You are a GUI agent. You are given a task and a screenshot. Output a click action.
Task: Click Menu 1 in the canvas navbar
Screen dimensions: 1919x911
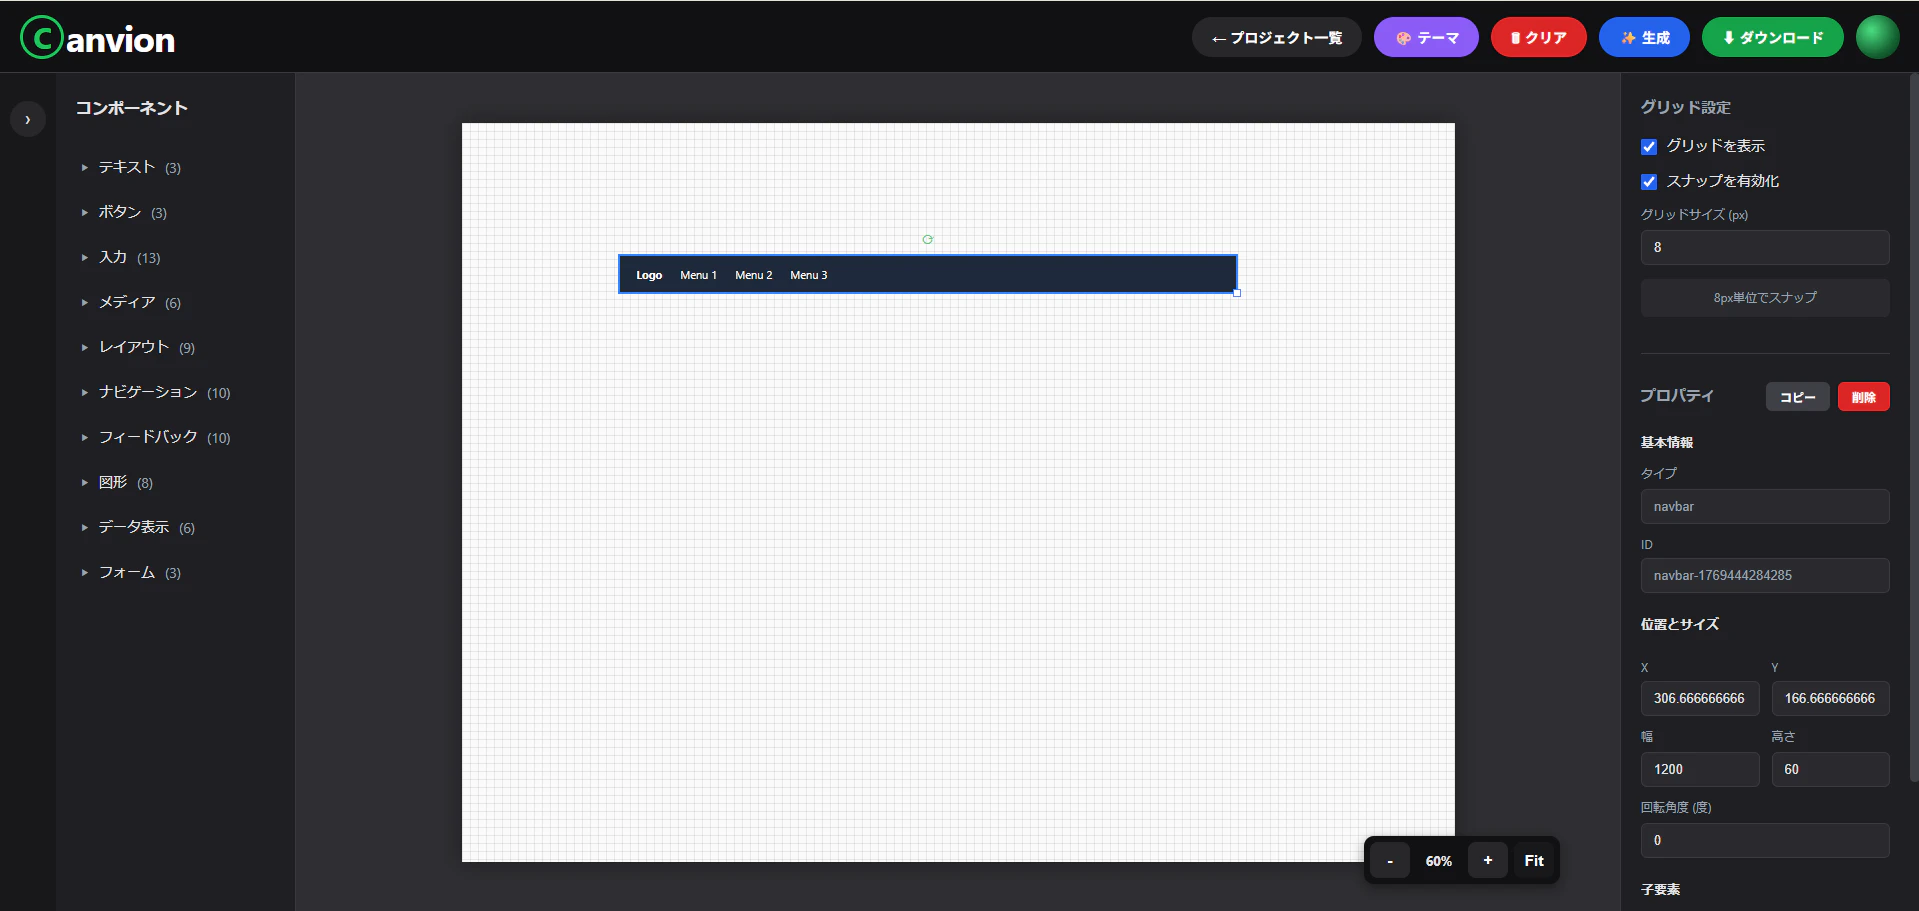click(x=698, y=275)
